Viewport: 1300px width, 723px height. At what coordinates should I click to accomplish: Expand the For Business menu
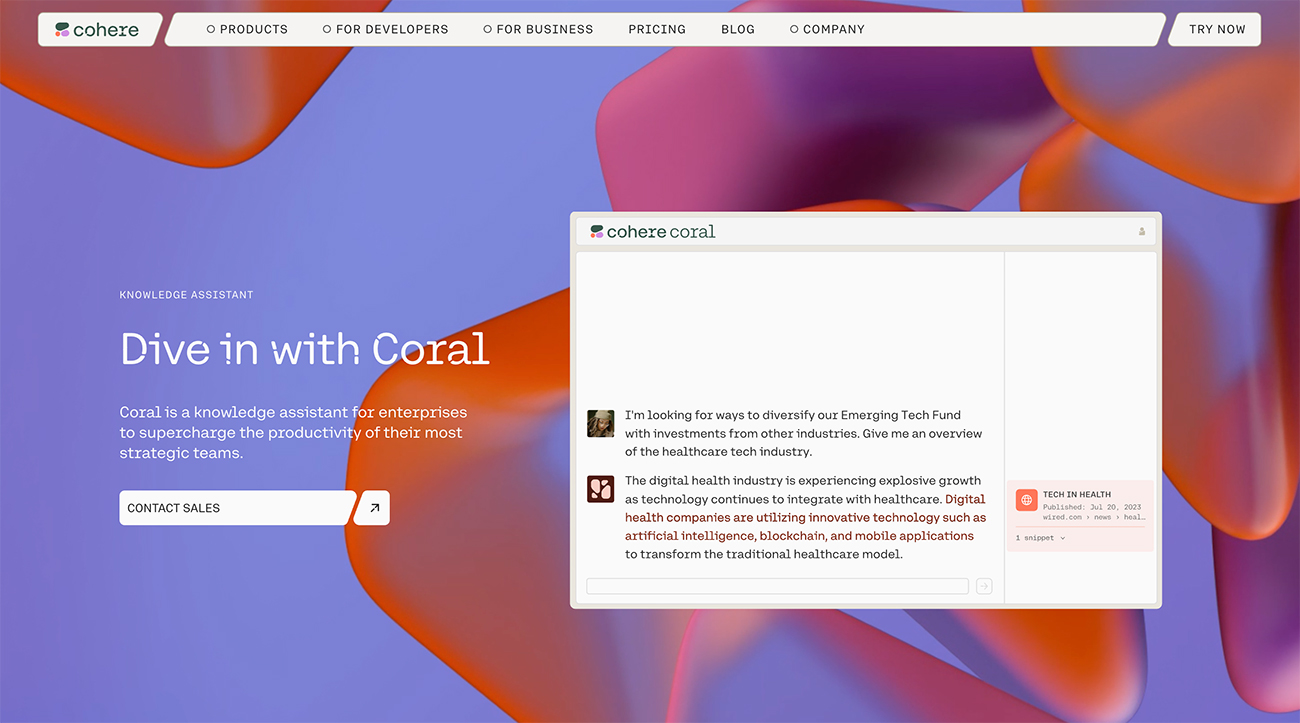pyautogui.click(x=538, y=30)
